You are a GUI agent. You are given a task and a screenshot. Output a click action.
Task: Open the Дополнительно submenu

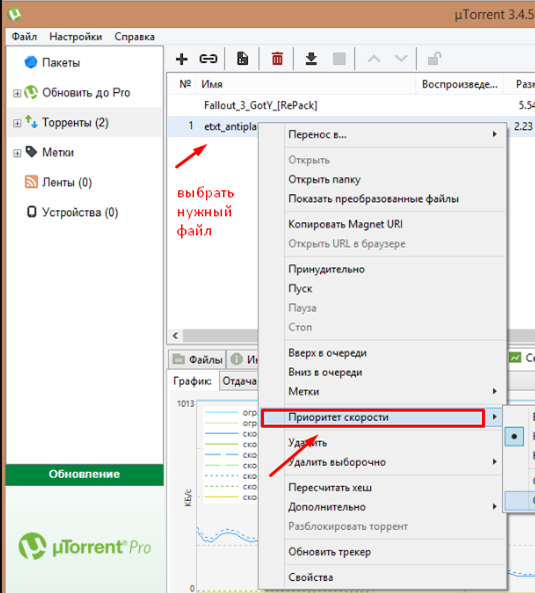point(383,507)
